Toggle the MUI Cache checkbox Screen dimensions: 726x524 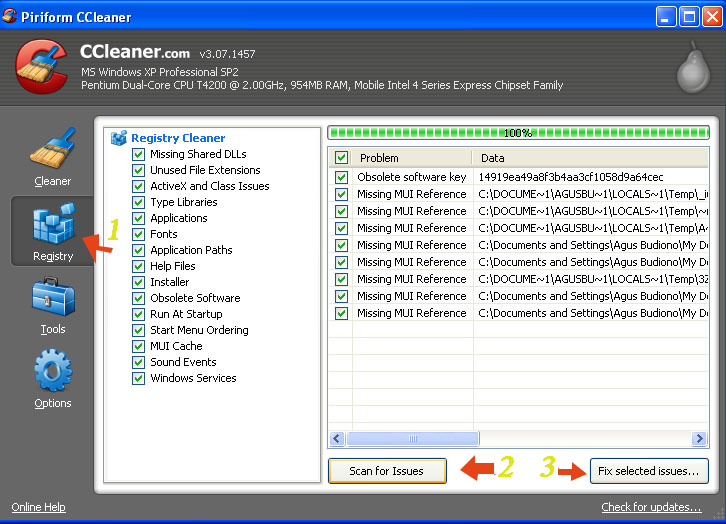138,346
